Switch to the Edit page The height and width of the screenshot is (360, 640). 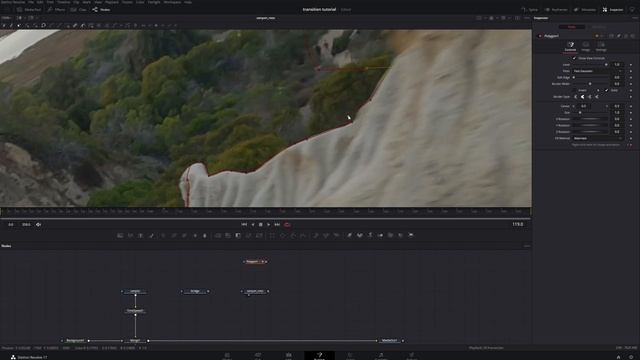289,356
